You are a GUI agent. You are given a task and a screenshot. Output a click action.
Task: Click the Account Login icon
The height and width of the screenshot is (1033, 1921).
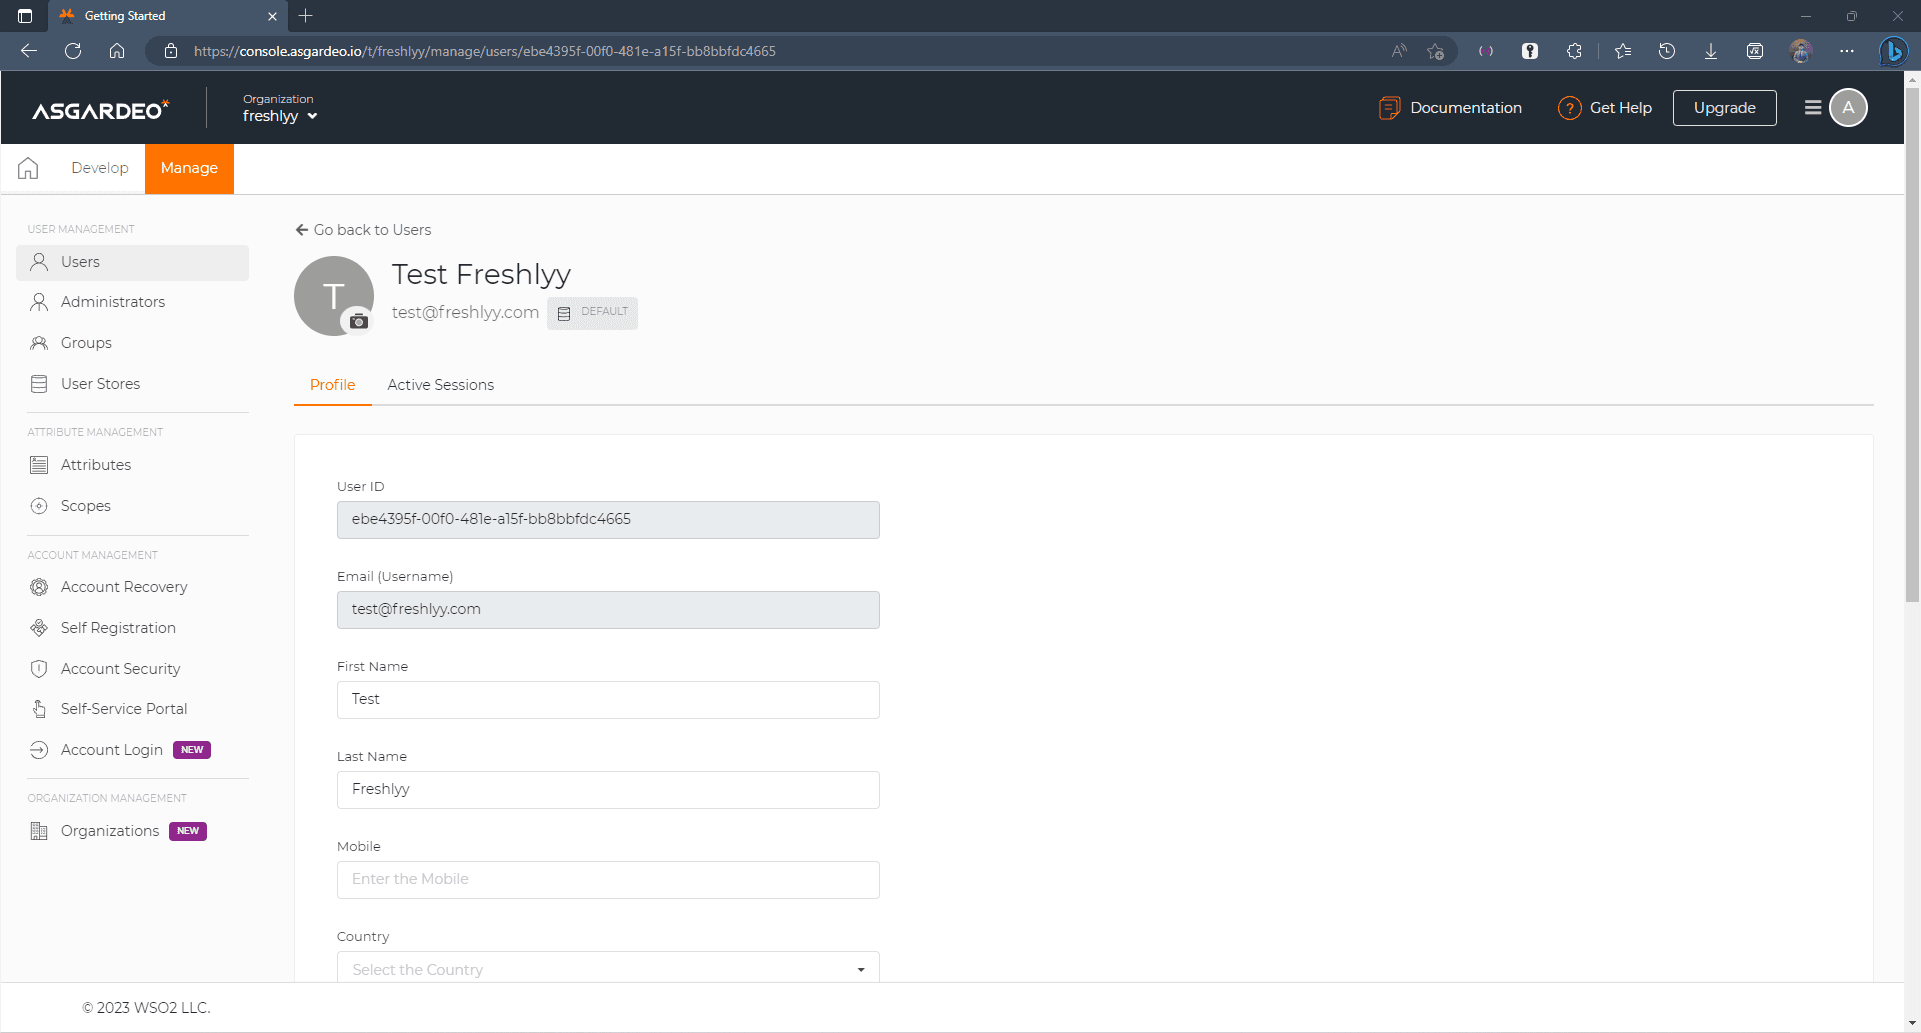[x=39, y=750]
